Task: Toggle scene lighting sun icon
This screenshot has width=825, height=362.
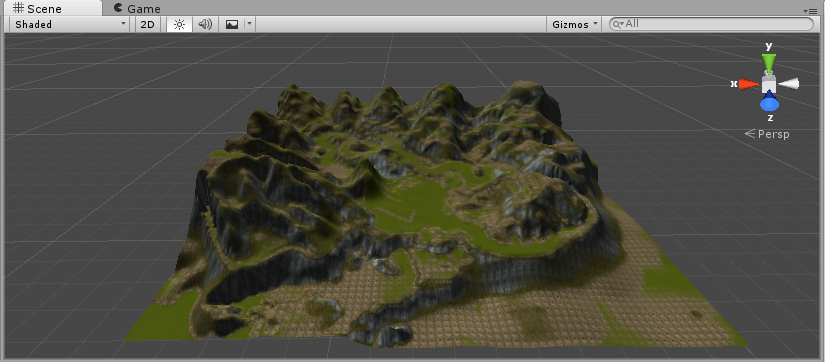Action: 179,24
